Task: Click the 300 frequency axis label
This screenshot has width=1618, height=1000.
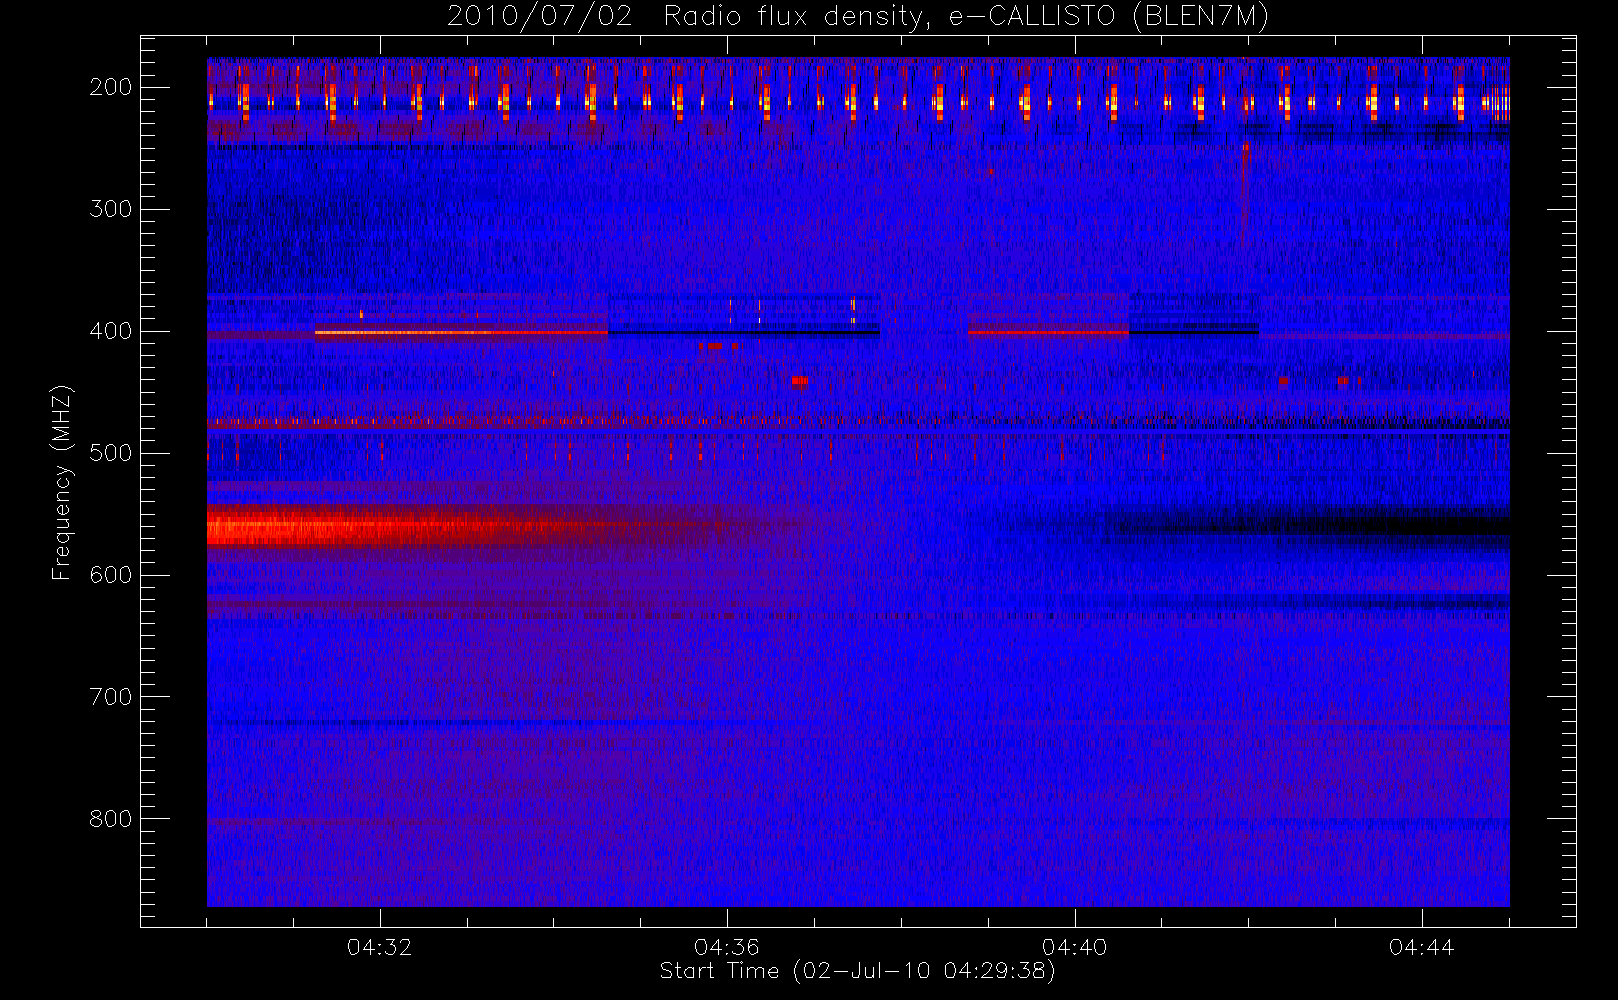Action: point(111,209)
